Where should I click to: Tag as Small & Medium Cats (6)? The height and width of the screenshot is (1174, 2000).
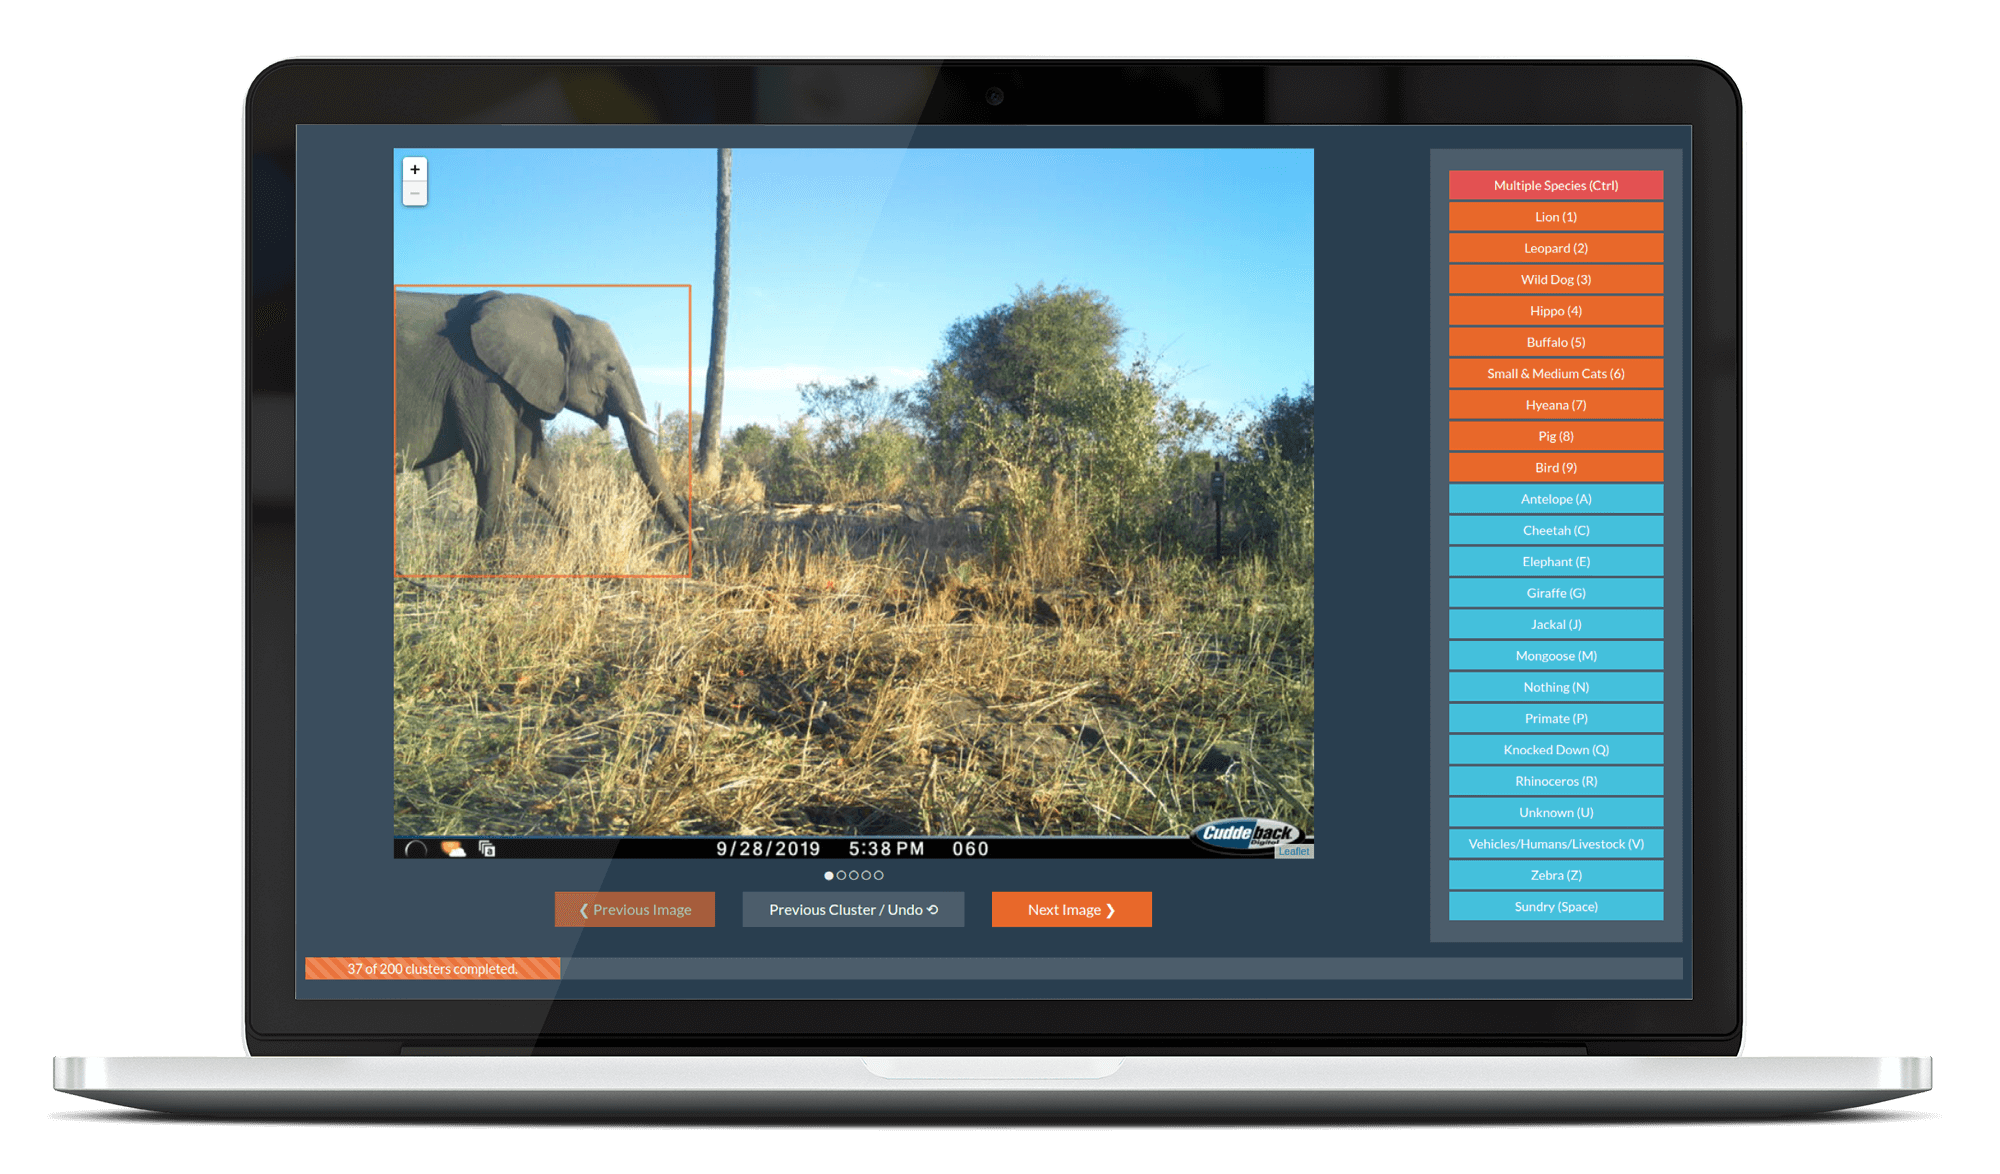tap(1555, 374)
